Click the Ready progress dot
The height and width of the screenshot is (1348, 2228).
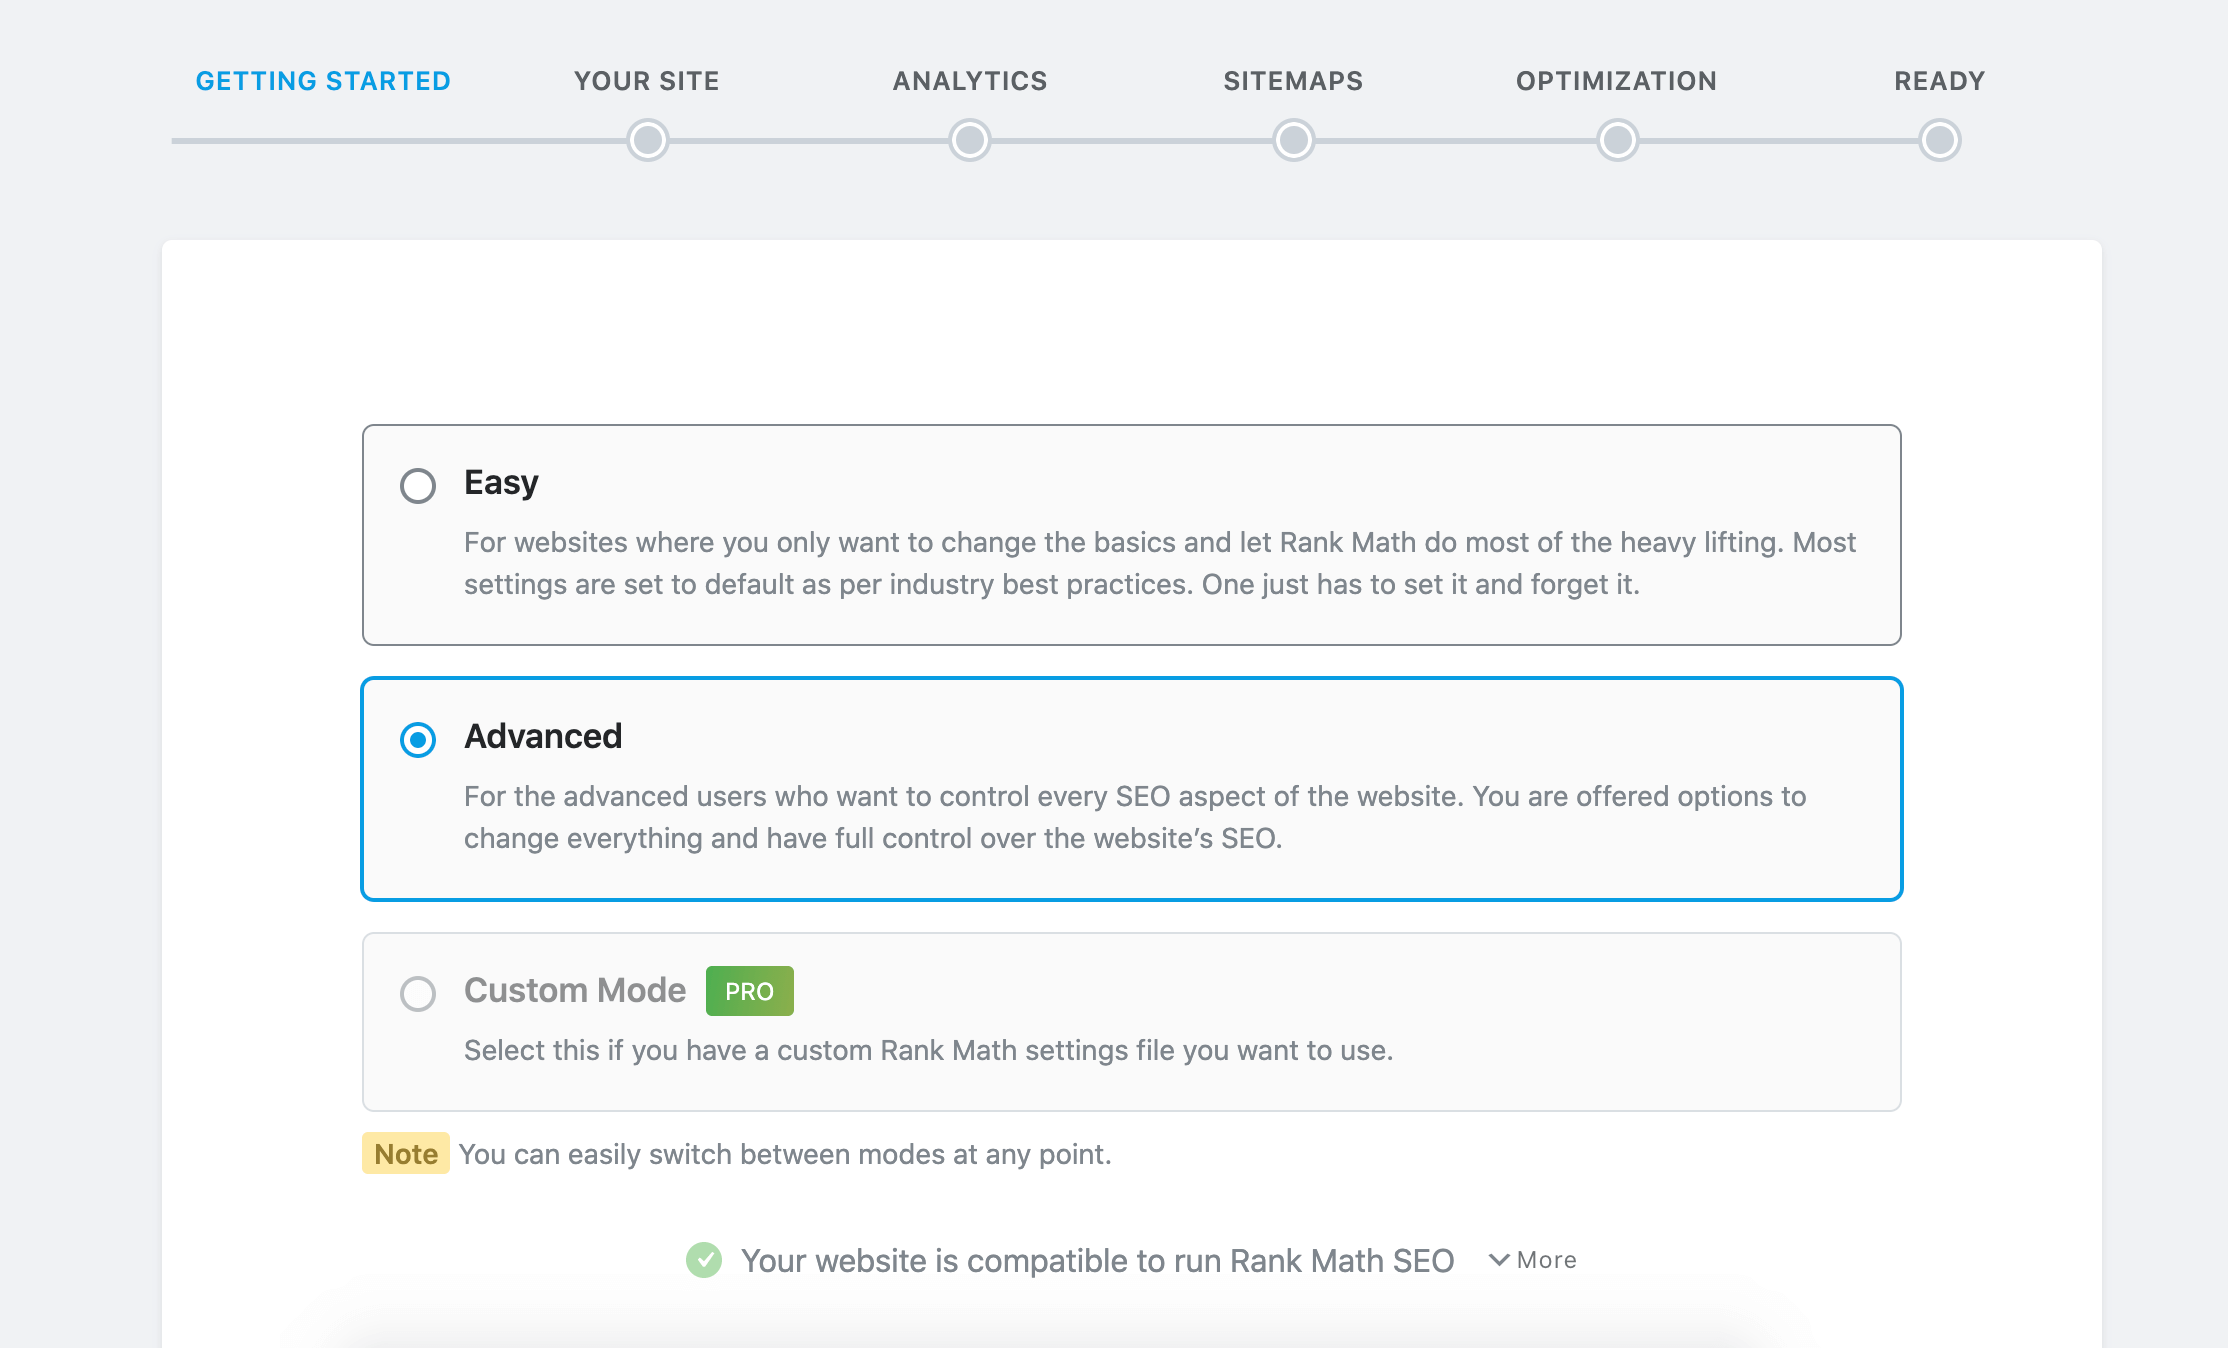1940,140
